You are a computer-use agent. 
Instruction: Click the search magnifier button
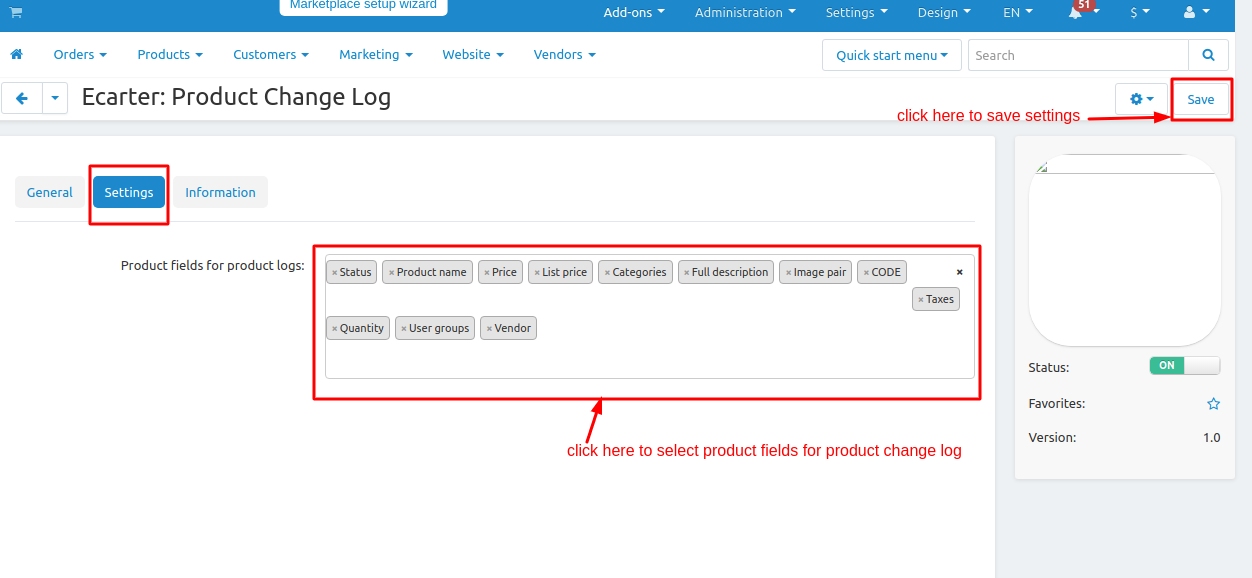point(1209,55)
